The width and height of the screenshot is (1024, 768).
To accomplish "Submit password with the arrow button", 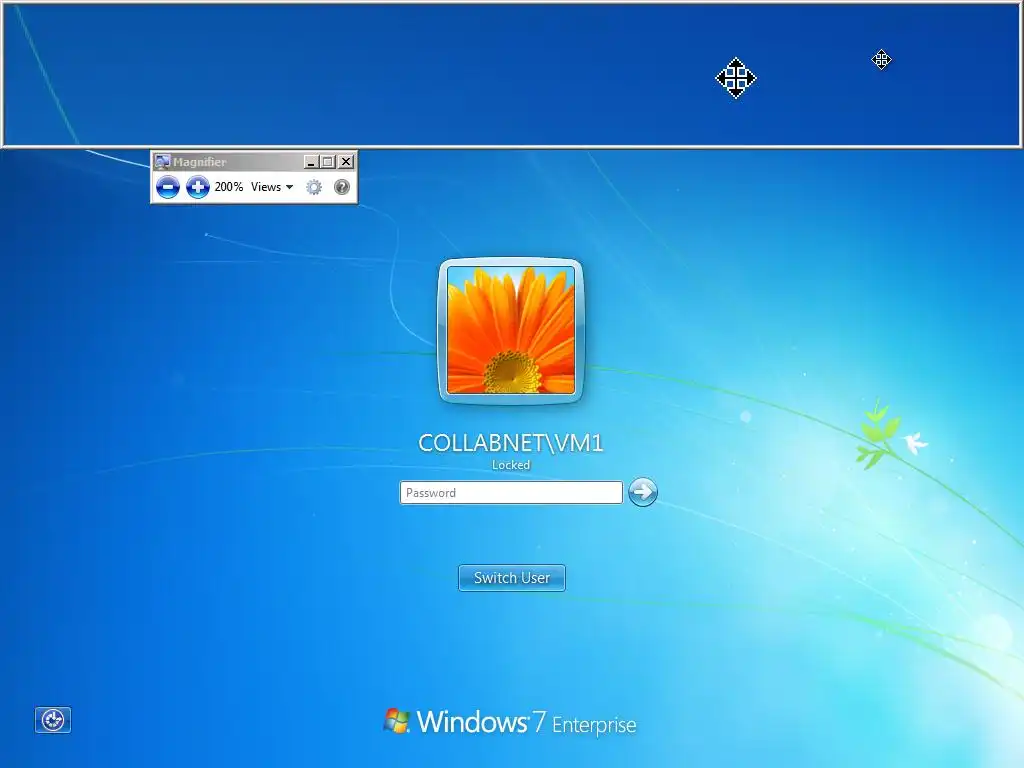I will (643, 492).
